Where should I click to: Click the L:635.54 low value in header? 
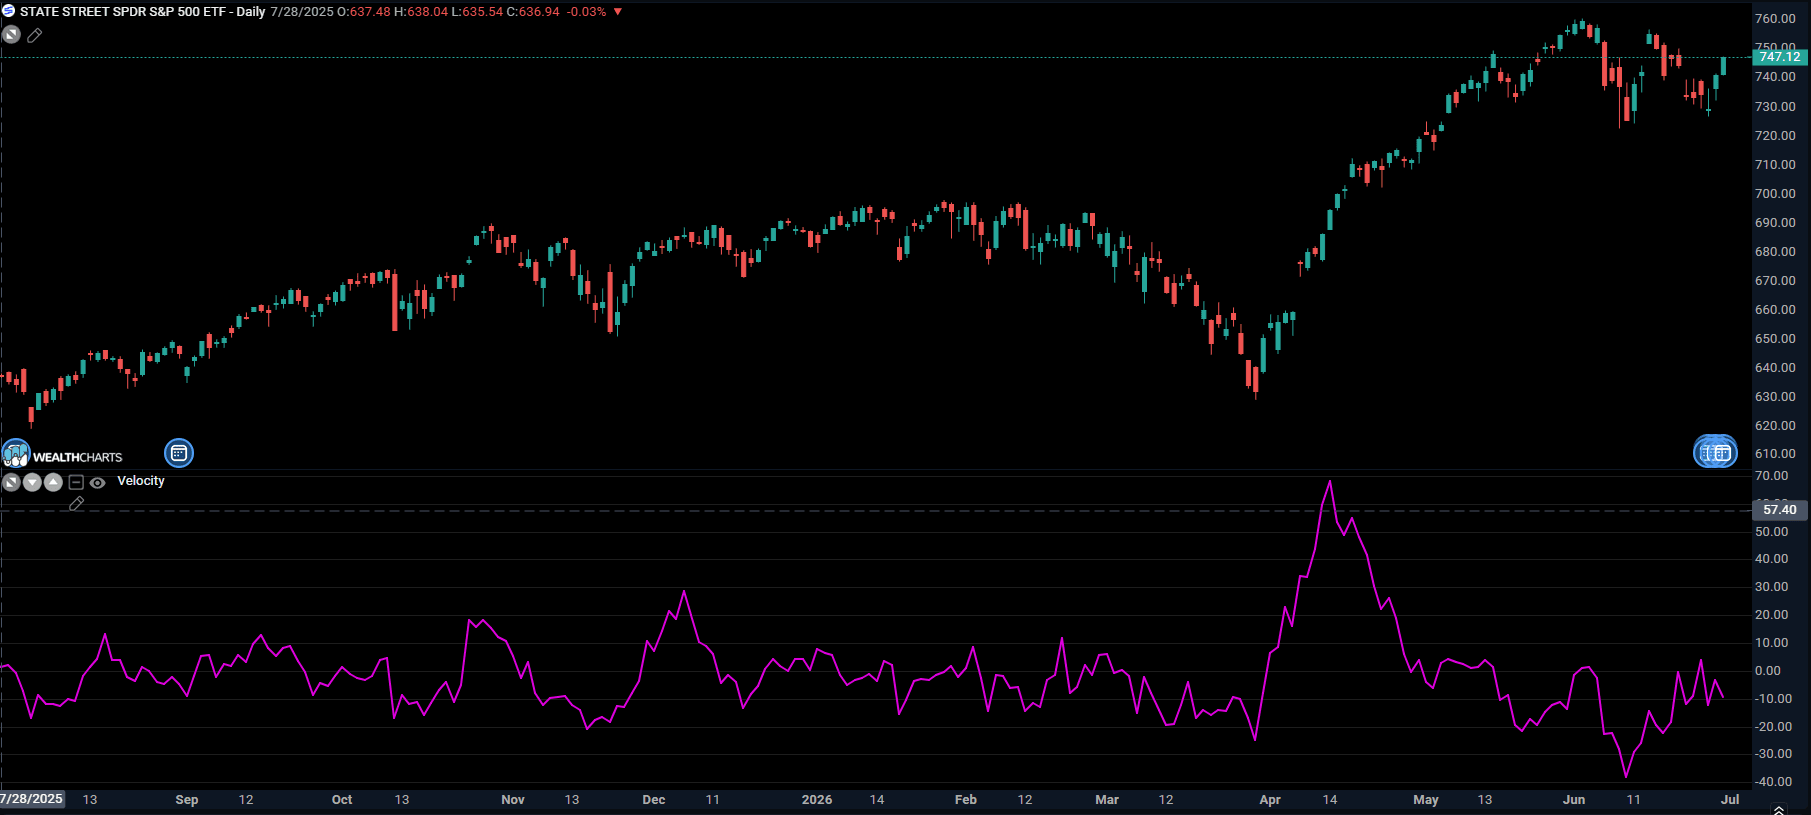point(477,12)
